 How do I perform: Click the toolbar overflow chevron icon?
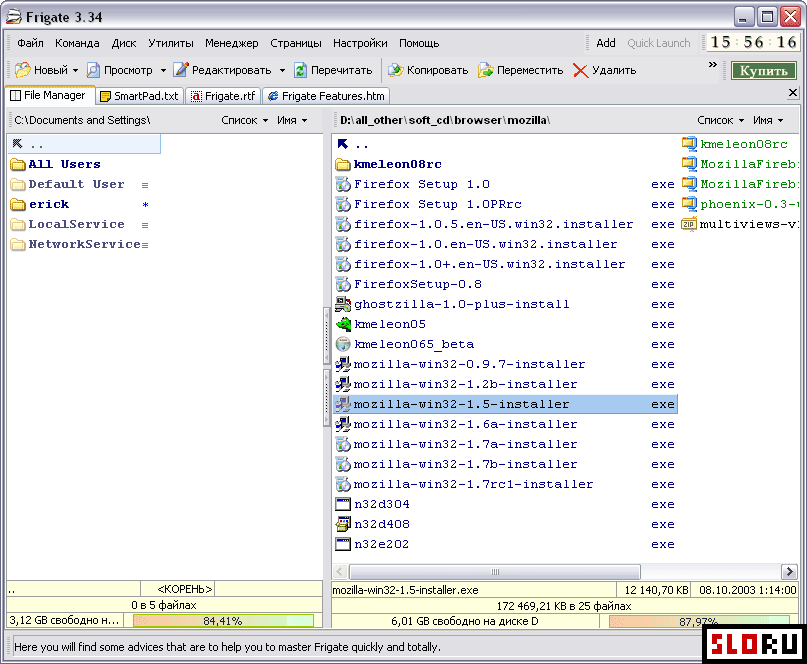point(713,64)
